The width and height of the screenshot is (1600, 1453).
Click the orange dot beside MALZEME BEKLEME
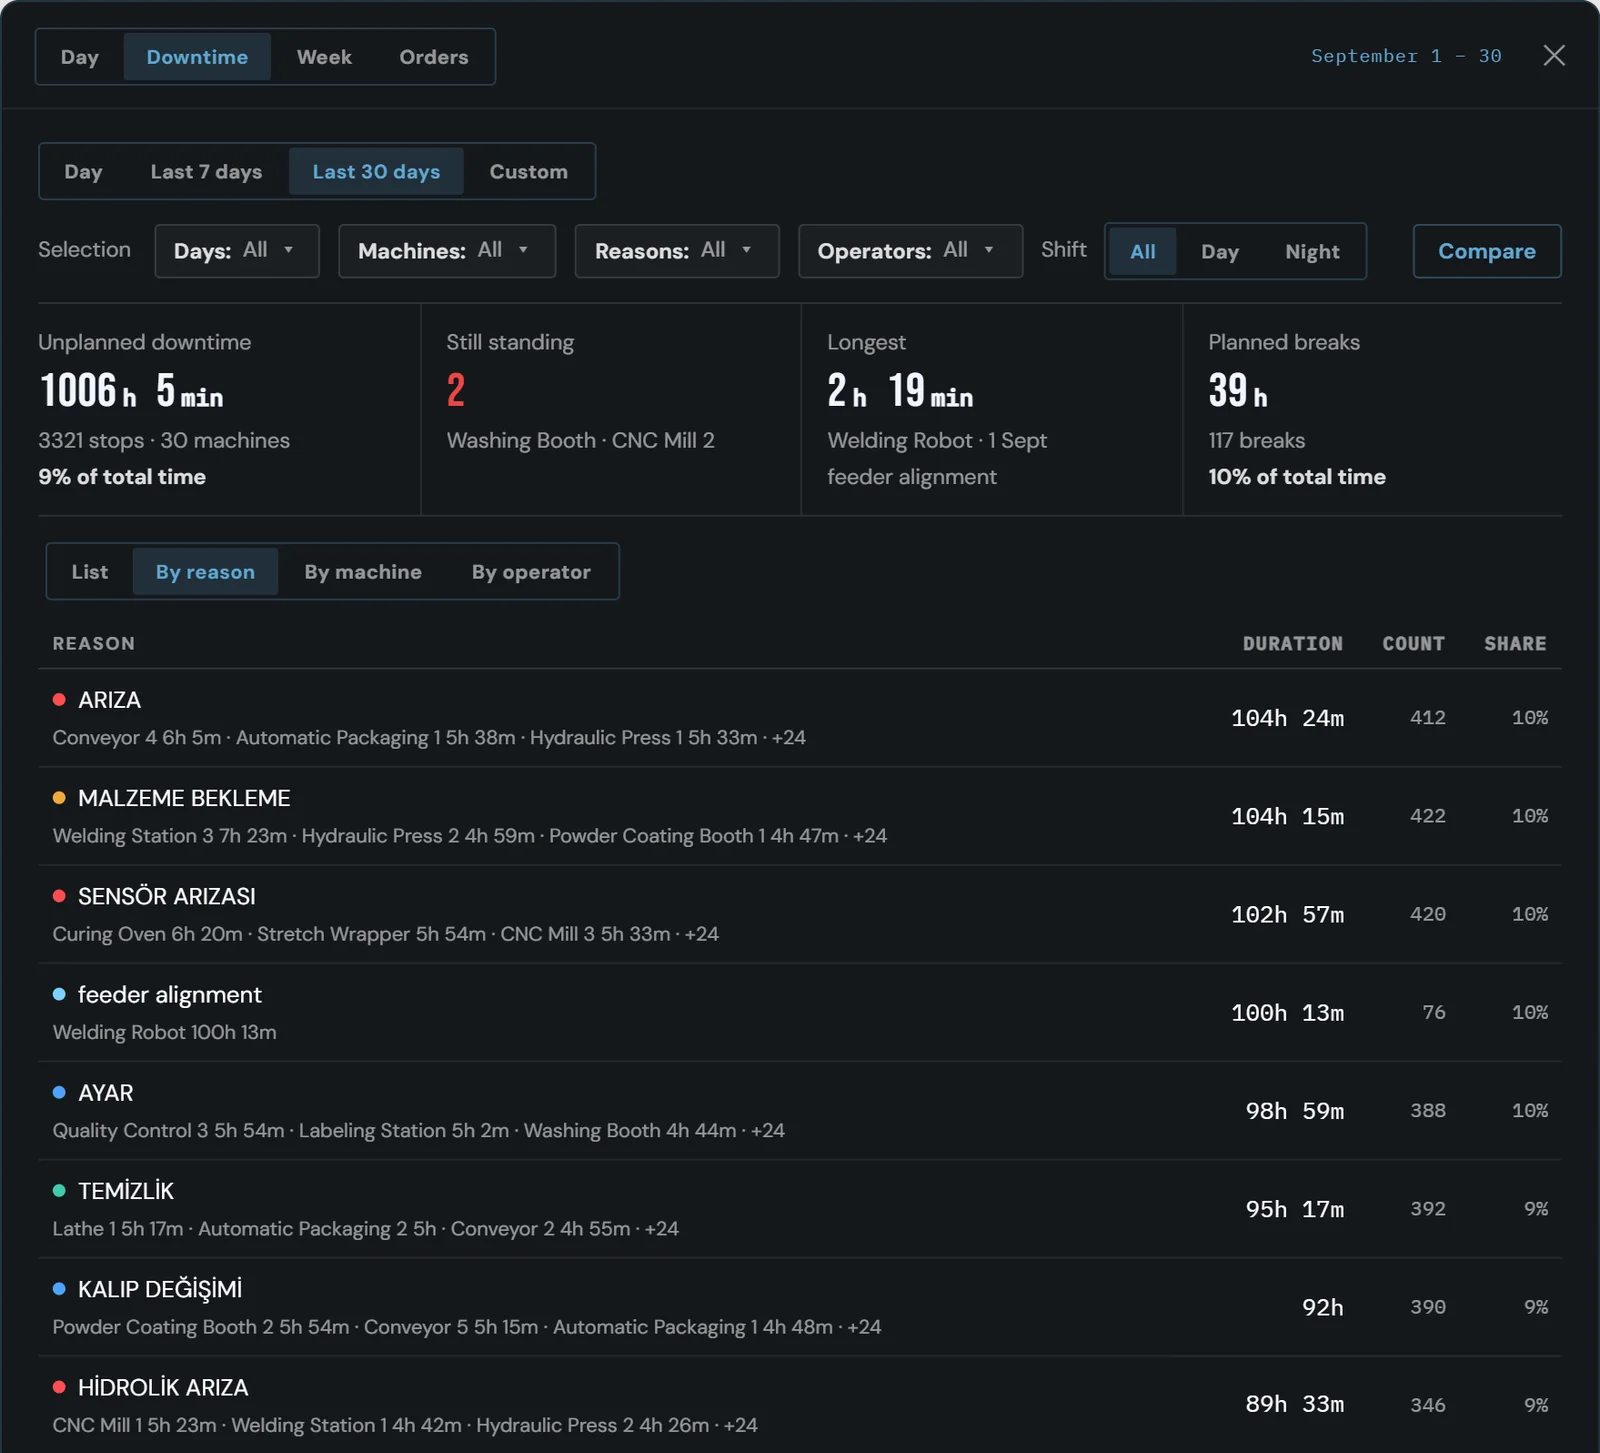59,798
